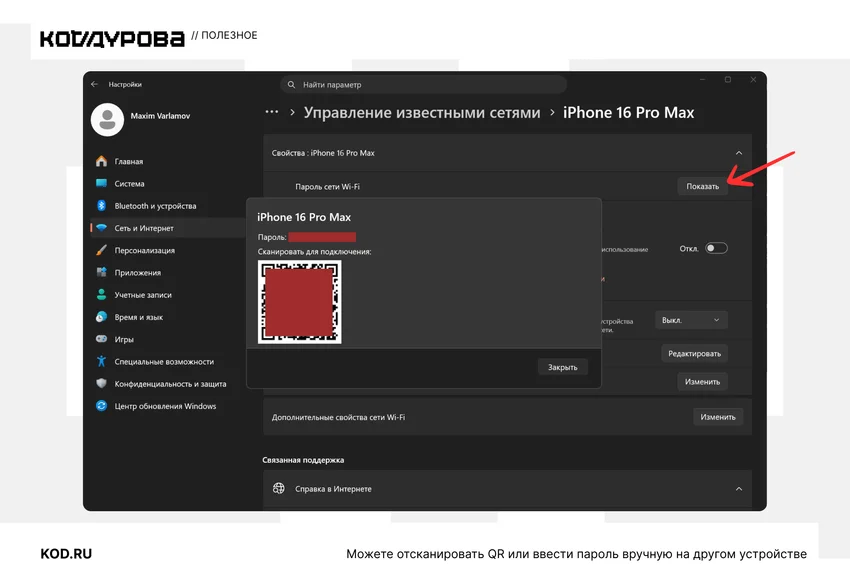Click the Конфиденциальность и защита shield icon

(101, 383)
